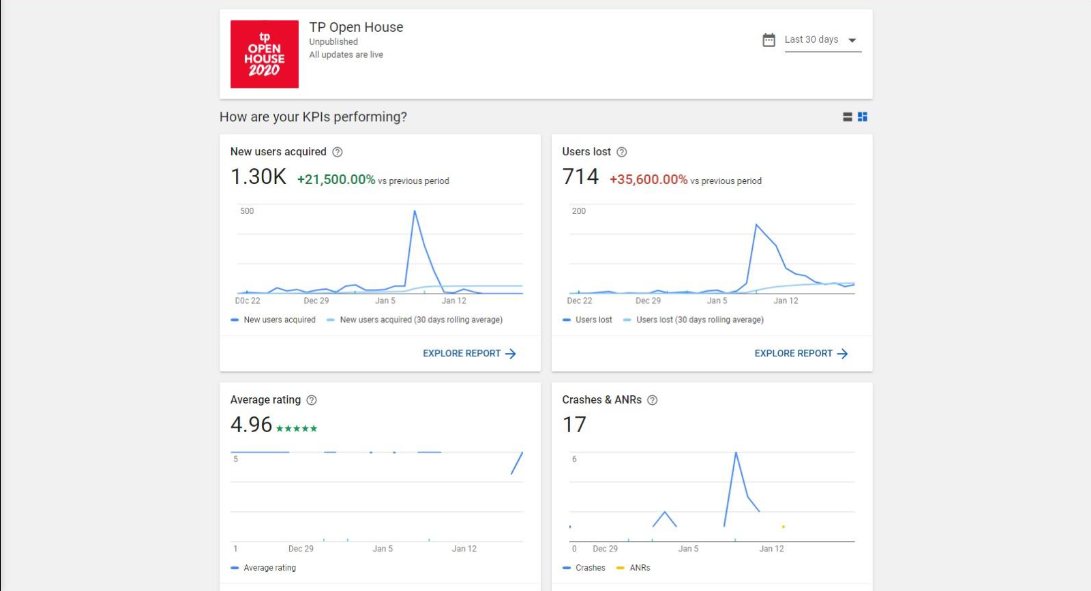
Task: Click arrow icon next to Users lost Explore Report
Action: (842, 353)
